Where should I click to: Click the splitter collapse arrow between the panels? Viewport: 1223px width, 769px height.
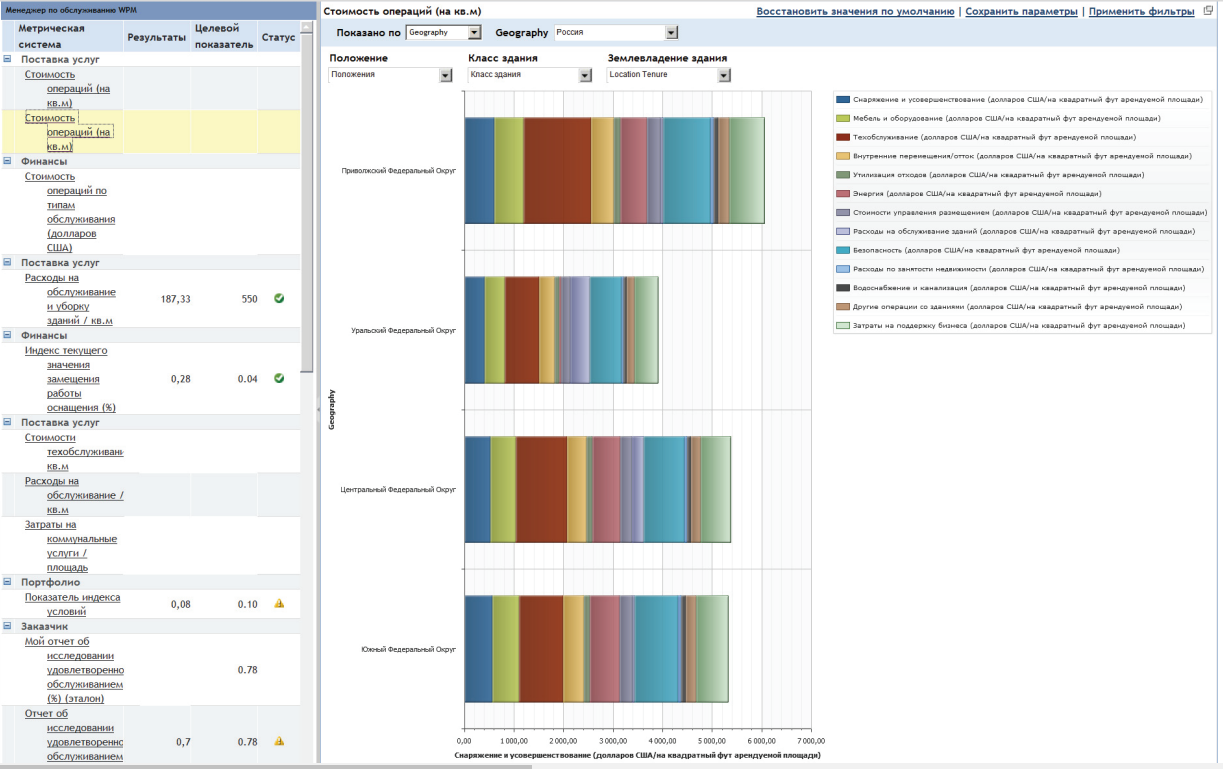tap(317, 408)
